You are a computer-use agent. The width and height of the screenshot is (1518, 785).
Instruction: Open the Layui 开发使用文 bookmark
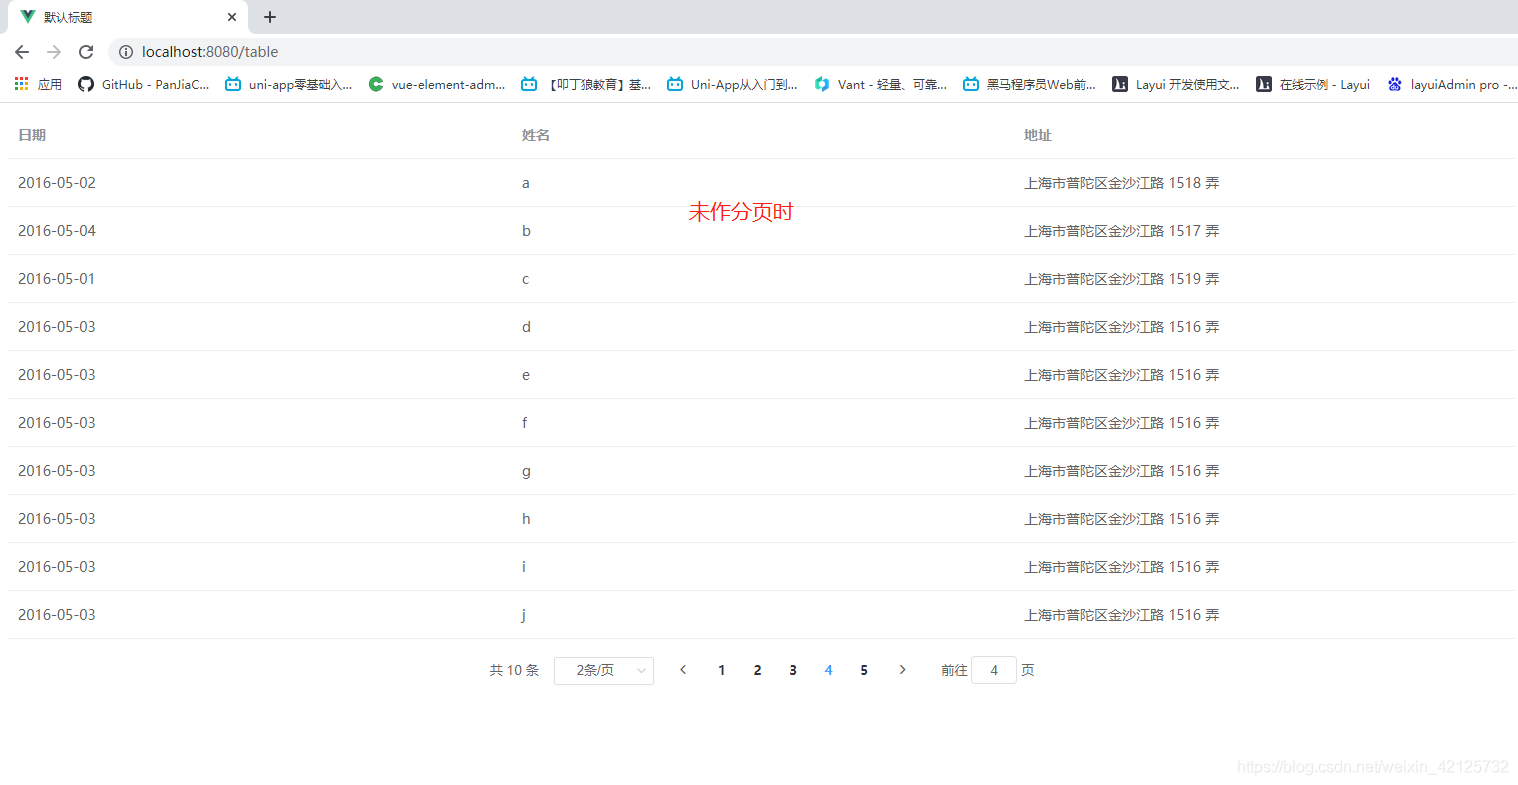[1176, 84]
